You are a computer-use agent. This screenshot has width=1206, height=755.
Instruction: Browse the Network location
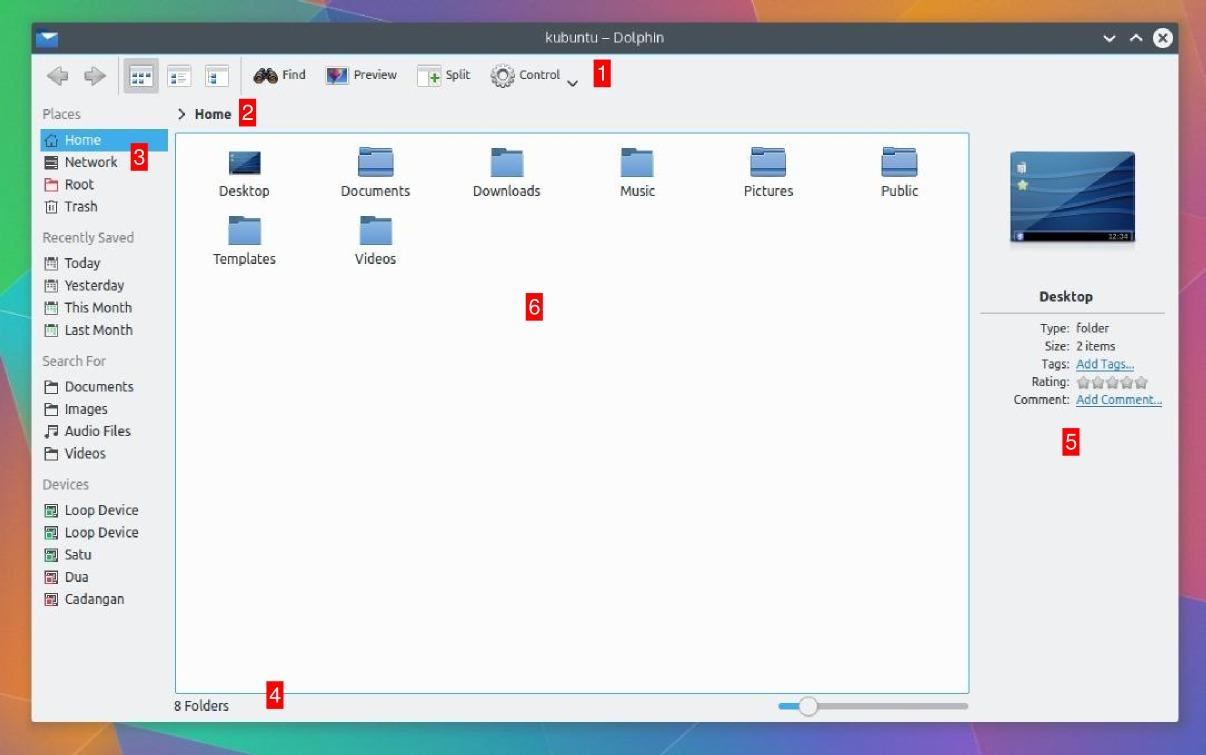click(x=90, y=161)
